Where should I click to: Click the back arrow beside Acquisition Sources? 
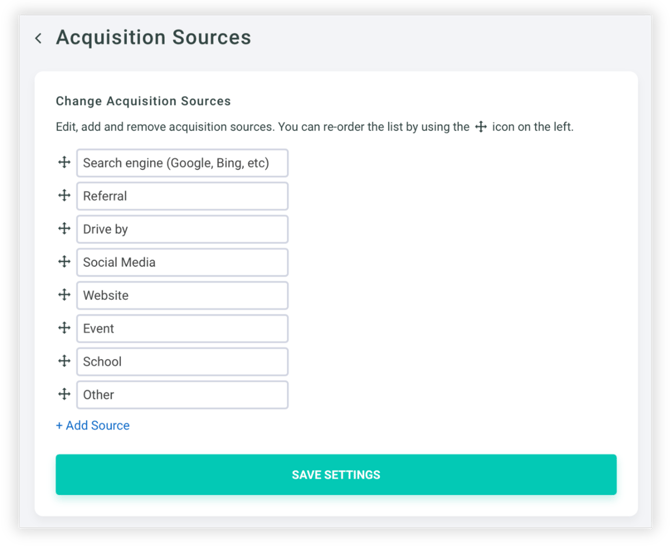point(38,39)
